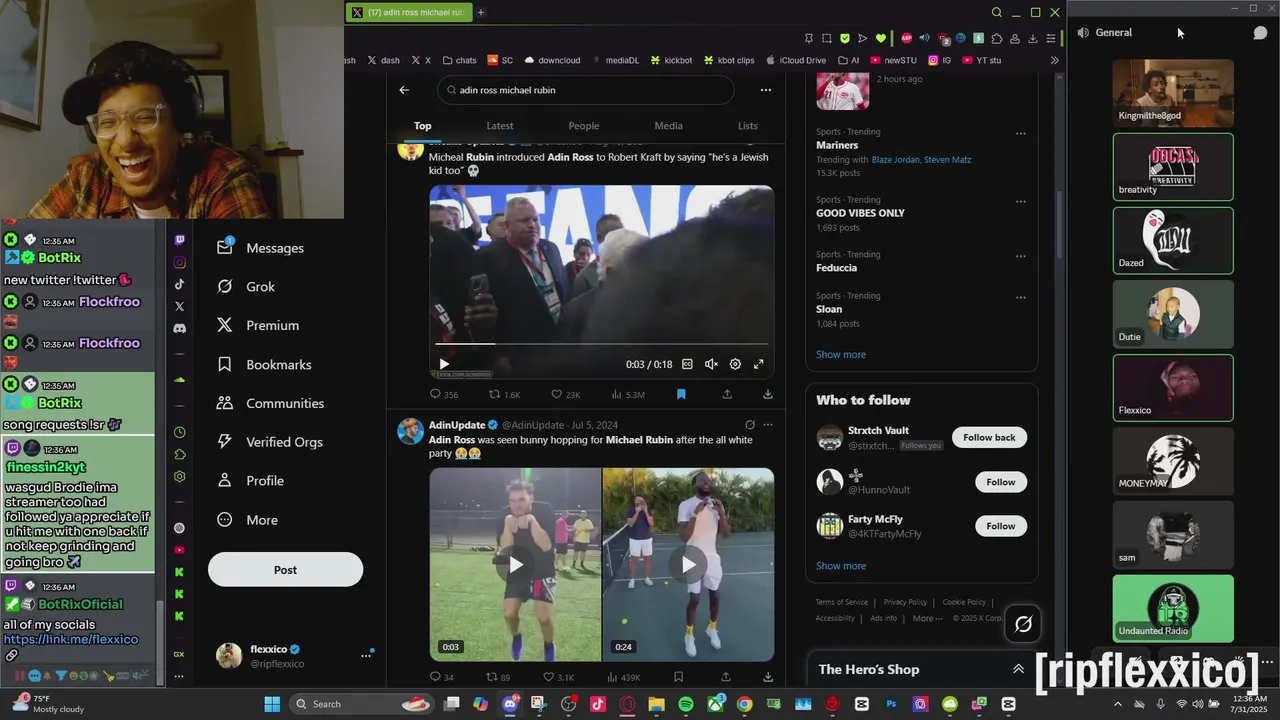Show more Who to follow suggestions

pos(841,566)
